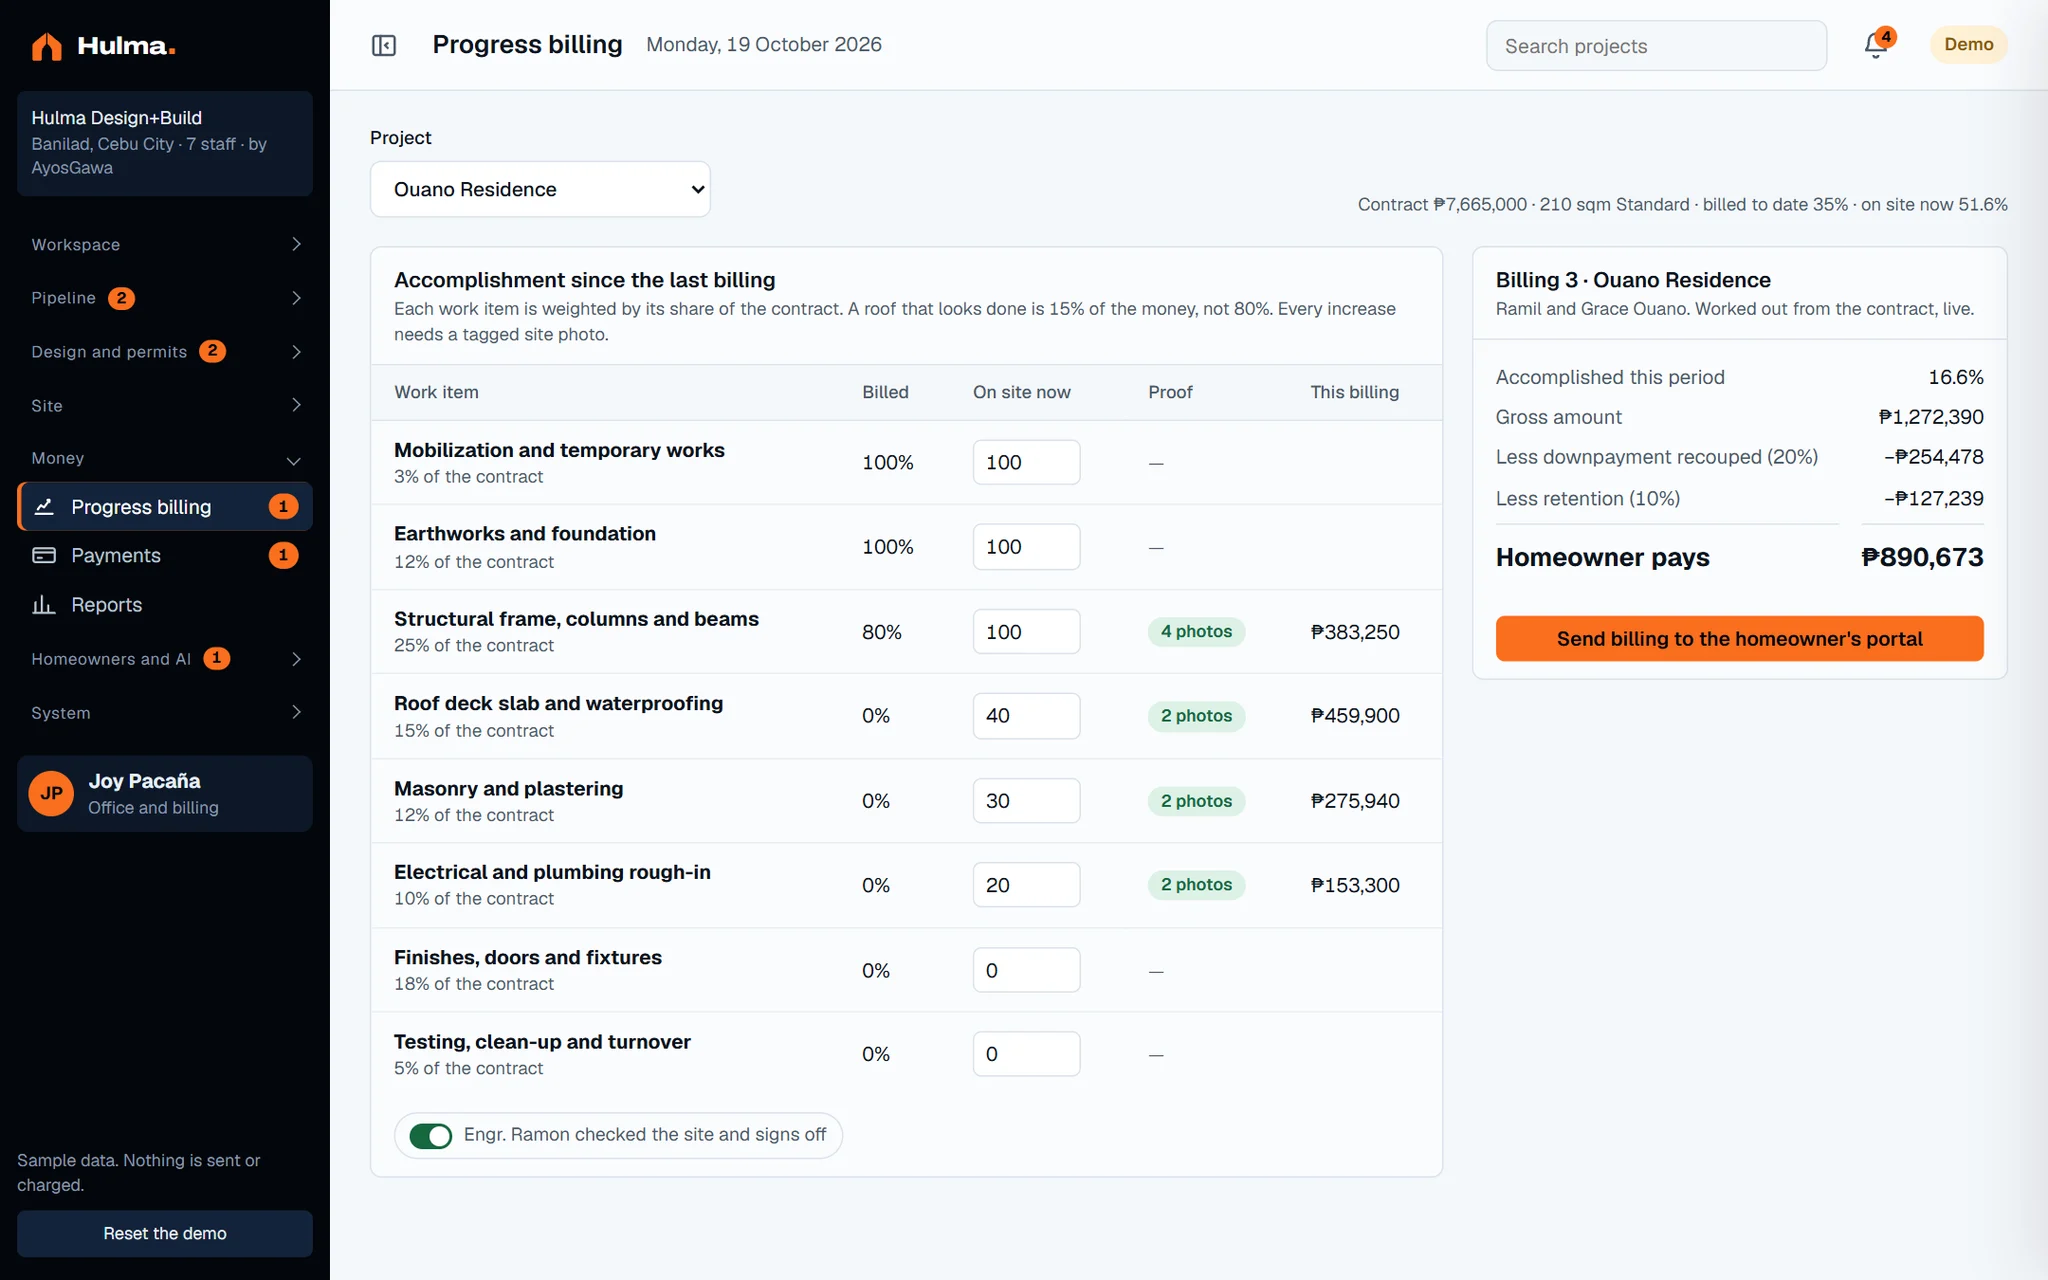Toggle Engr. Ramon site sign-off switch
The image size is (2048, 1280).
pos(431,1136)
